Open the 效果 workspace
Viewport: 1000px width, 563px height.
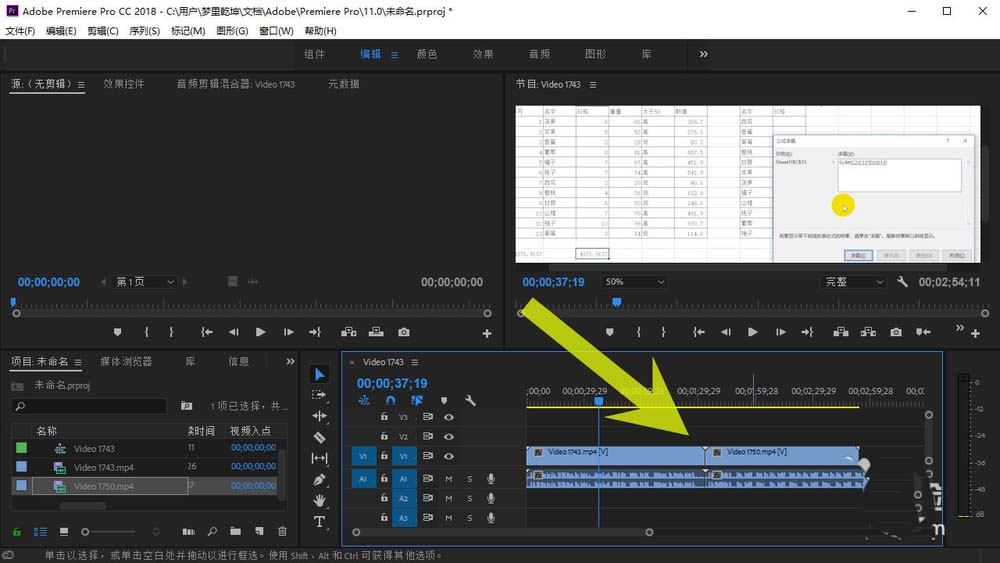pos(483,54)
